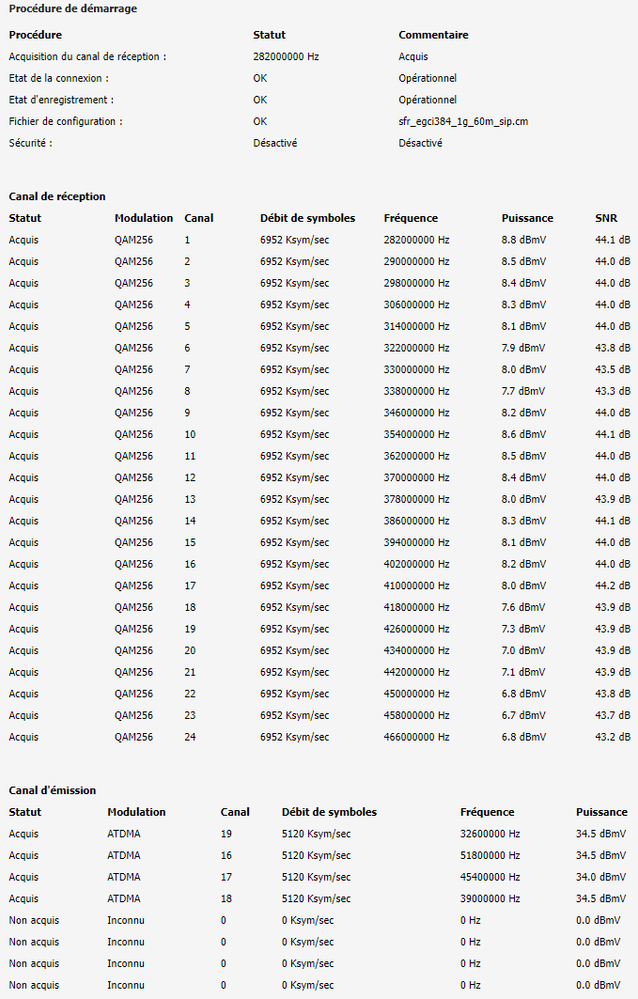
Task: Click the 'Canal de réception' section heading
Action: coord(57,197)
